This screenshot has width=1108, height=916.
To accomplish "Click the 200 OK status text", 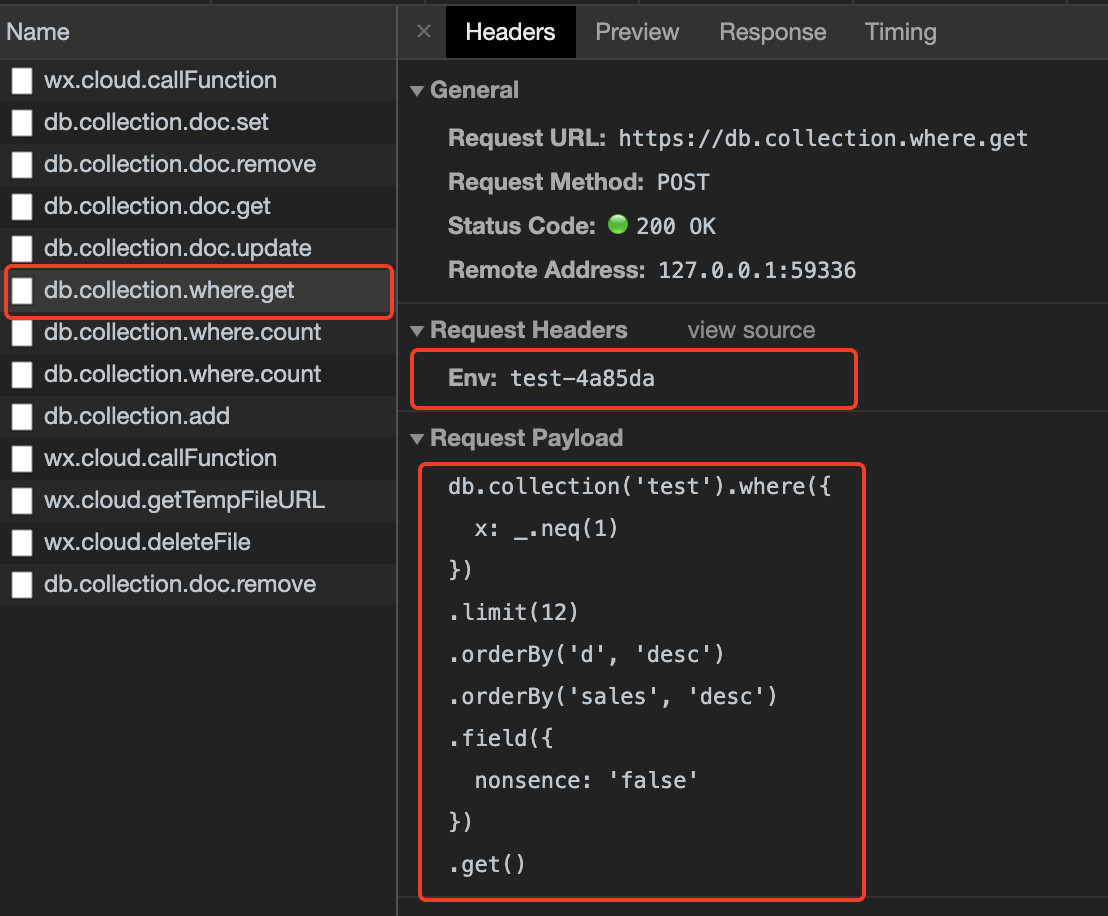I will click(x=676, y=226).
